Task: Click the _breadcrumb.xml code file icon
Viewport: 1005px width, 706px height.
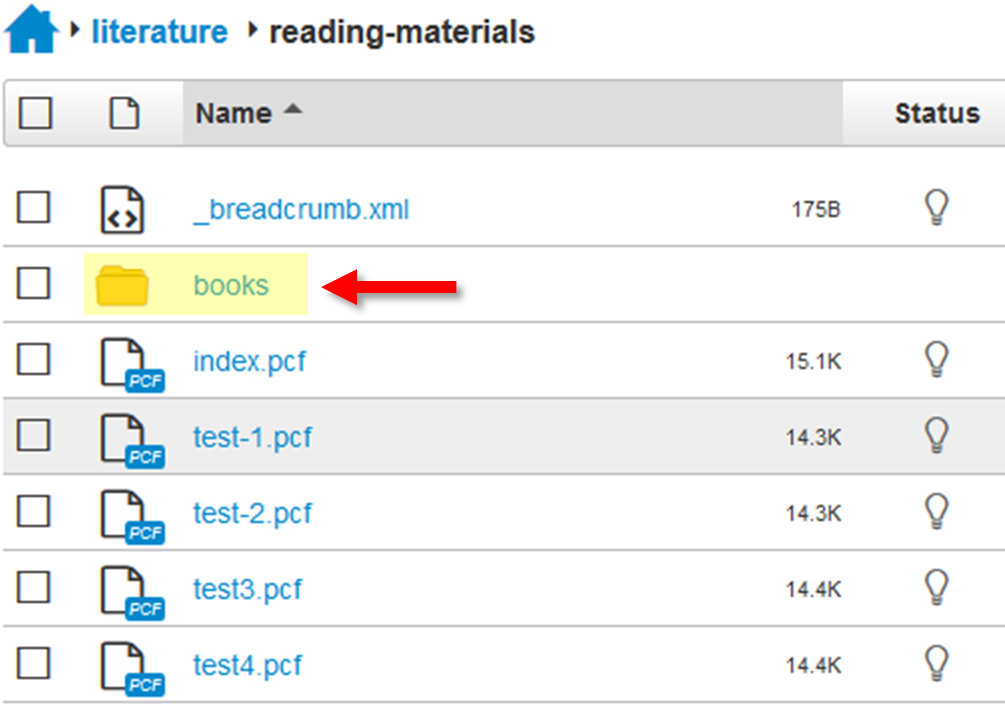Action: 124,210
